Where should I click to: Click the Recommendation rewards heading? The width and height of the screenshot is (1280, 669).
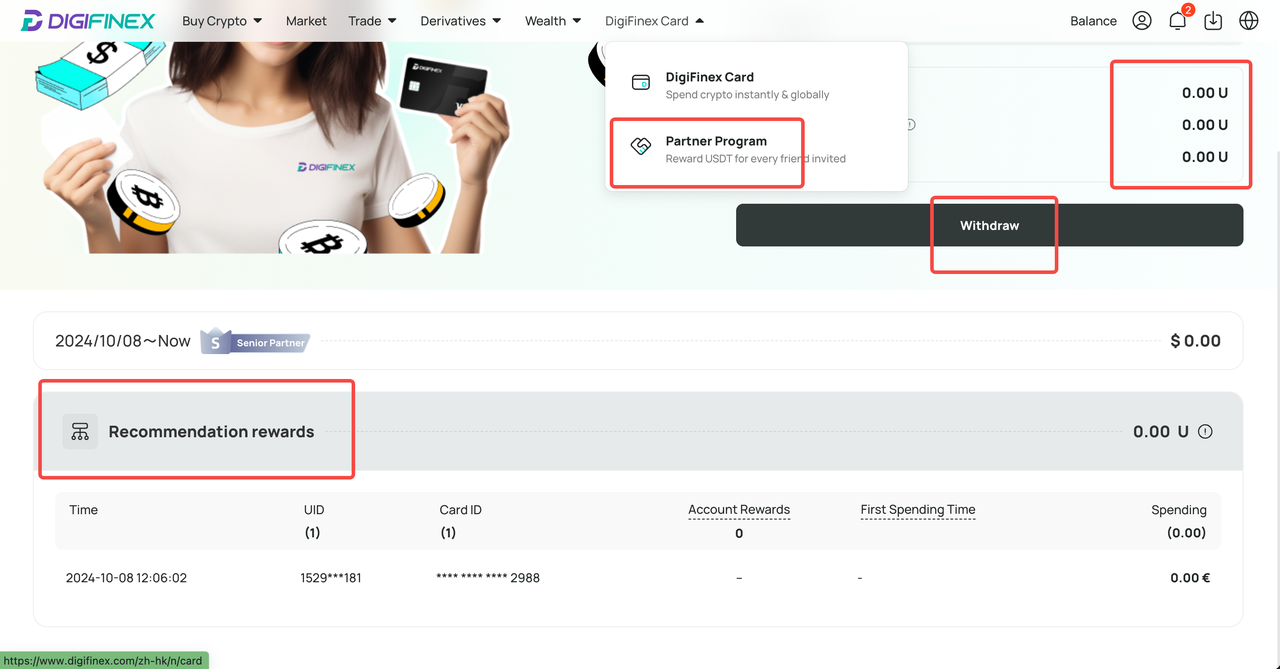coord(211,432)
